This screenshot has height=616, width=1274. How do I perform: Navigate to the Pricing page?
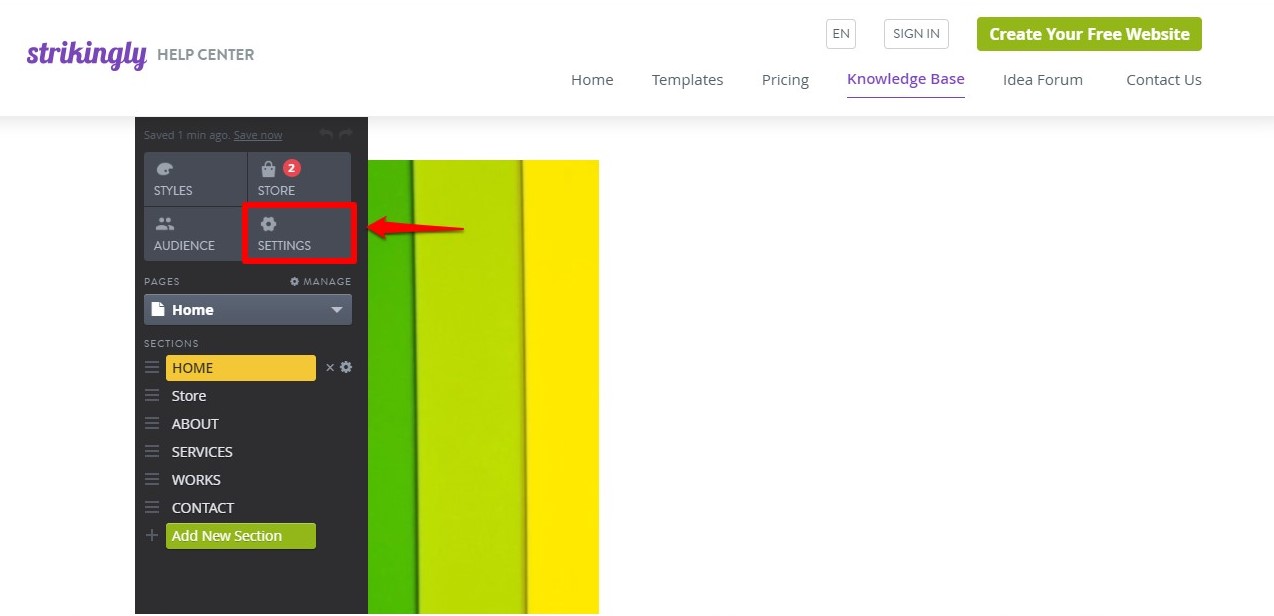tap(785, 80)
